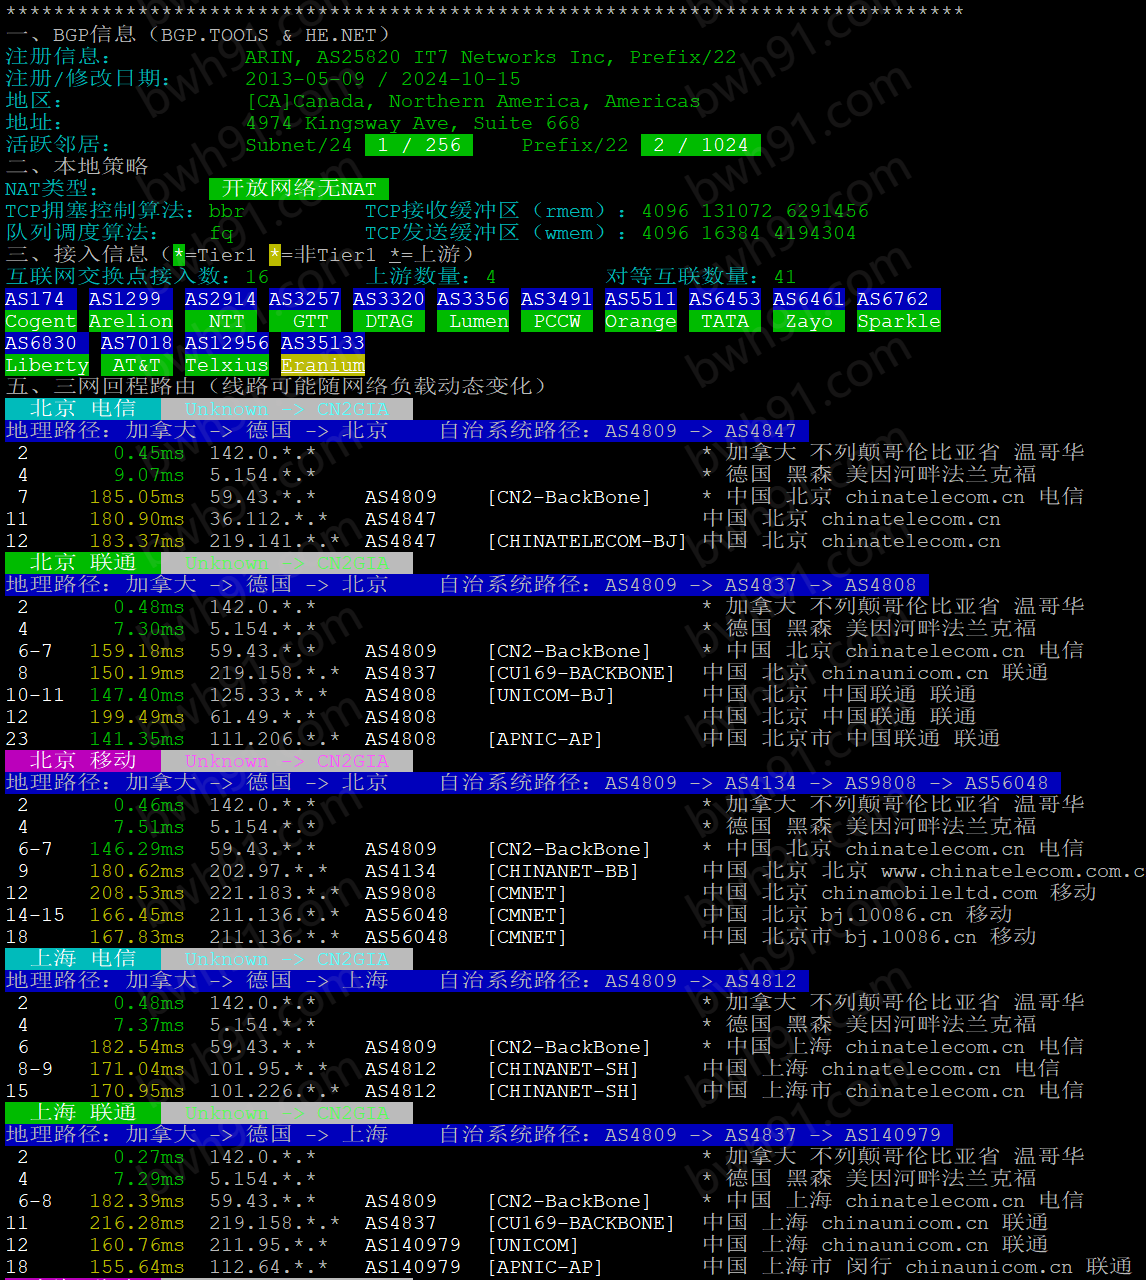
Task: Click the green "Telxius" carrier label
Action: click(227, 365)
